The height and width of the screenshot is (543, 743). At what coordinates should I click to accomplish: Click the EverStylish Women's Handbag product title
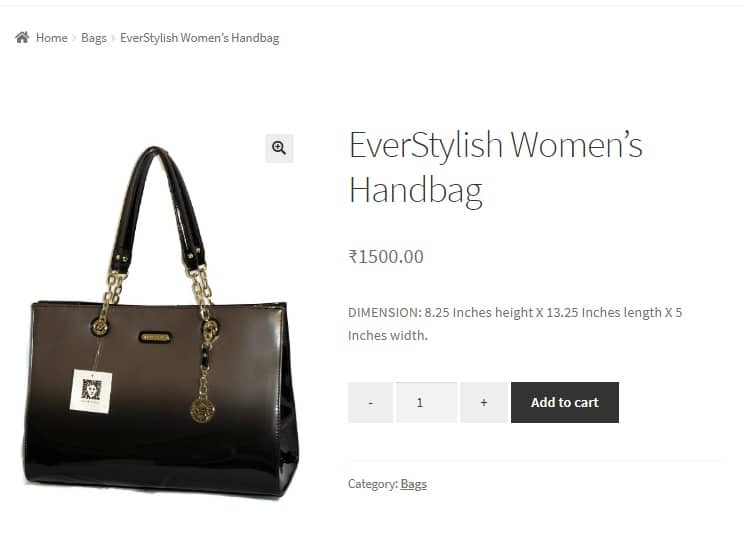[x=496, y=168]
